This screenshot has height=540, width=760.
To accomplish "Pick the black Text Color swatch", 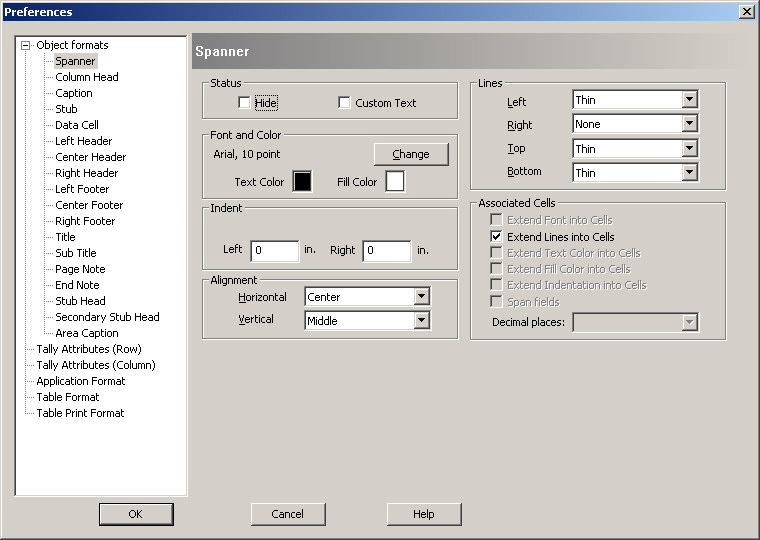I will (302, 181).
